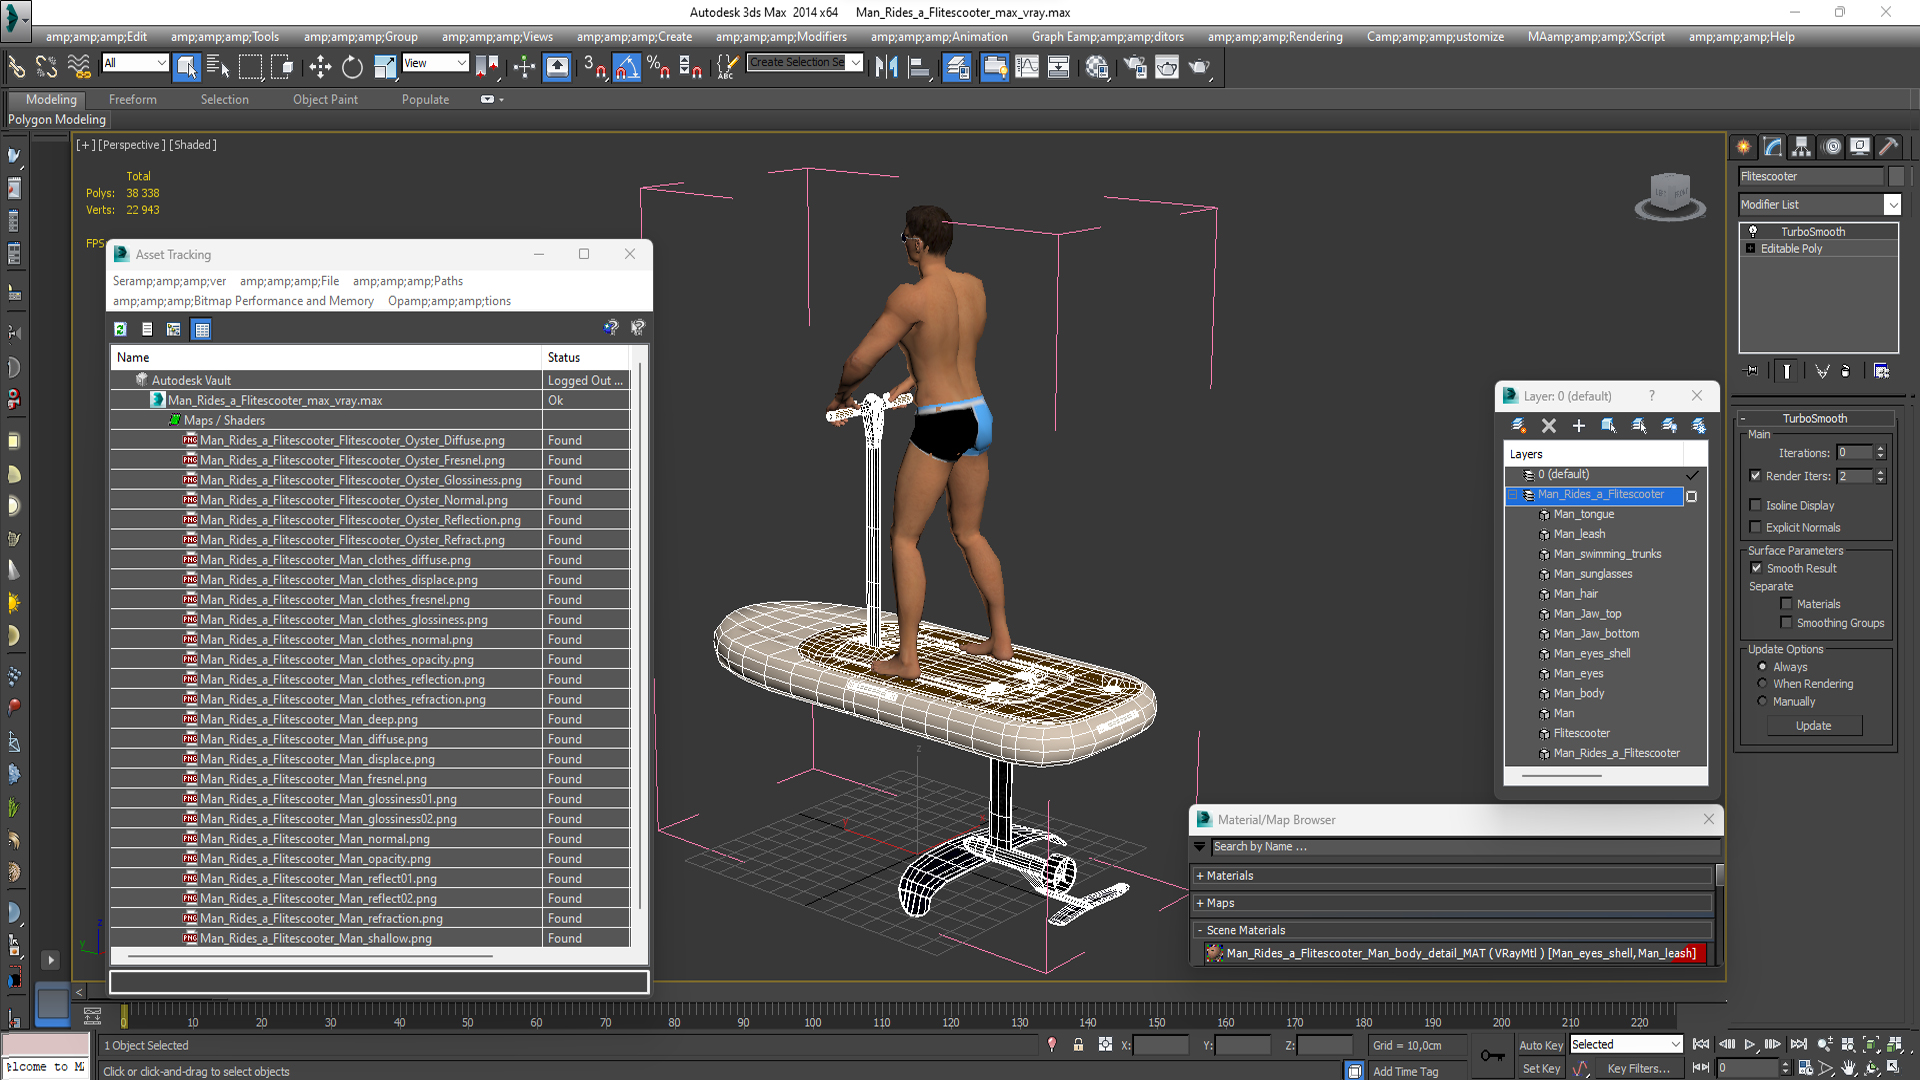1920x1080 pixels.
Task: Select the Rotate tool in main toolbar
Action: point(352,67)
